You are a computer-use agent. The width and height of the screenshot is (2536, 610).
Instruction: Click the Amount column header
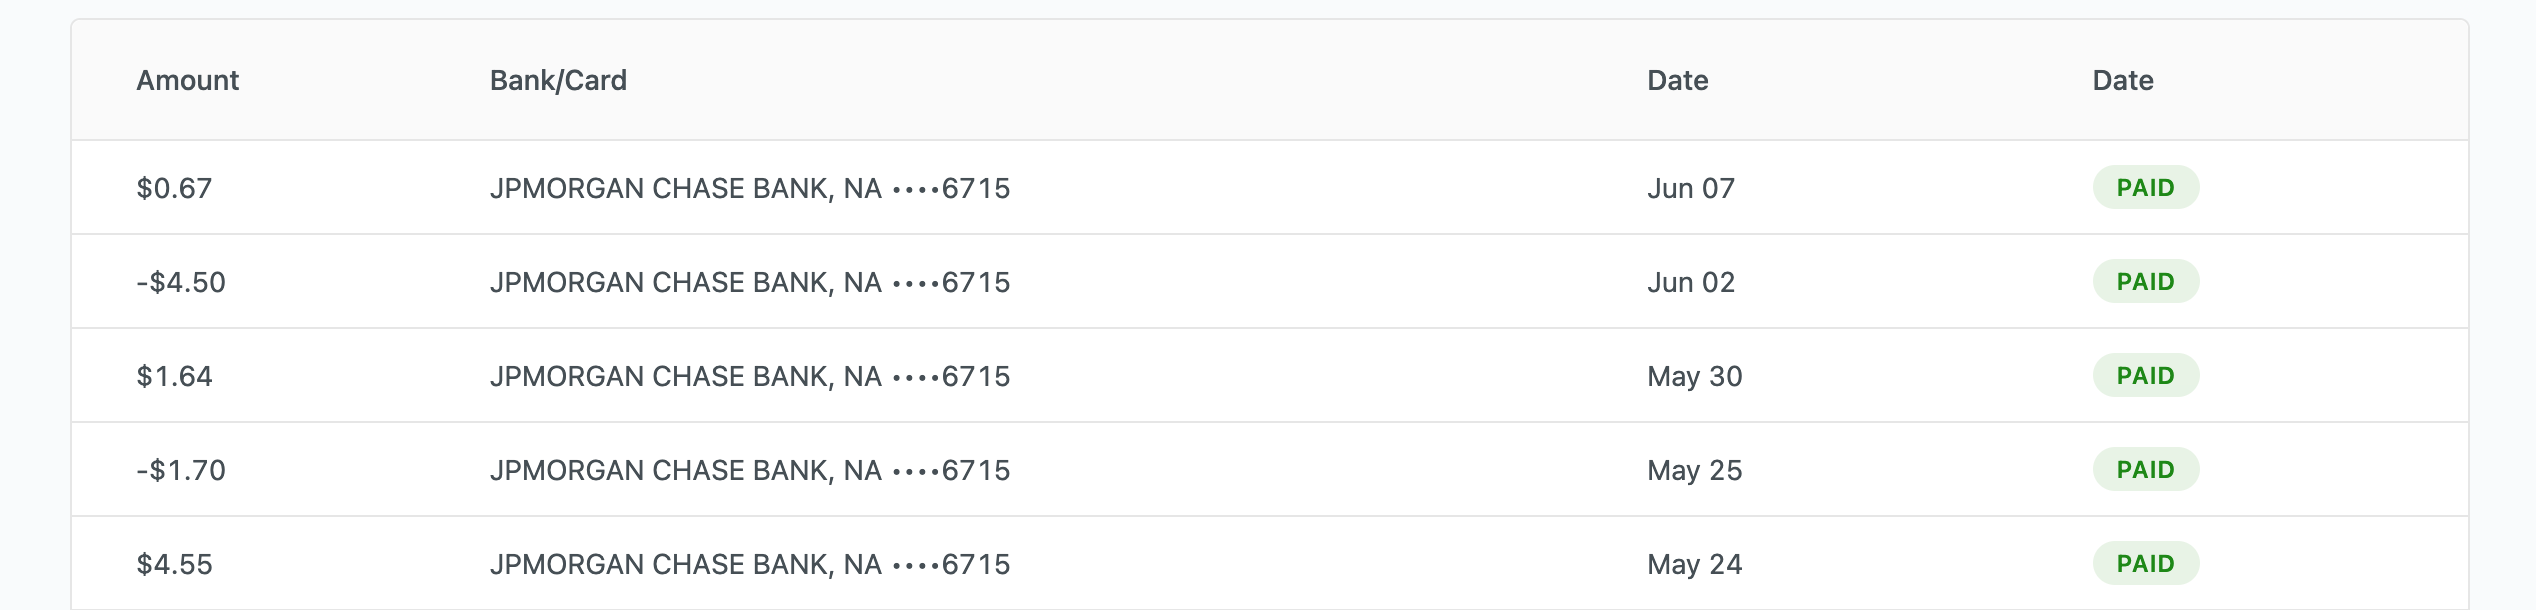click(187, 80)
